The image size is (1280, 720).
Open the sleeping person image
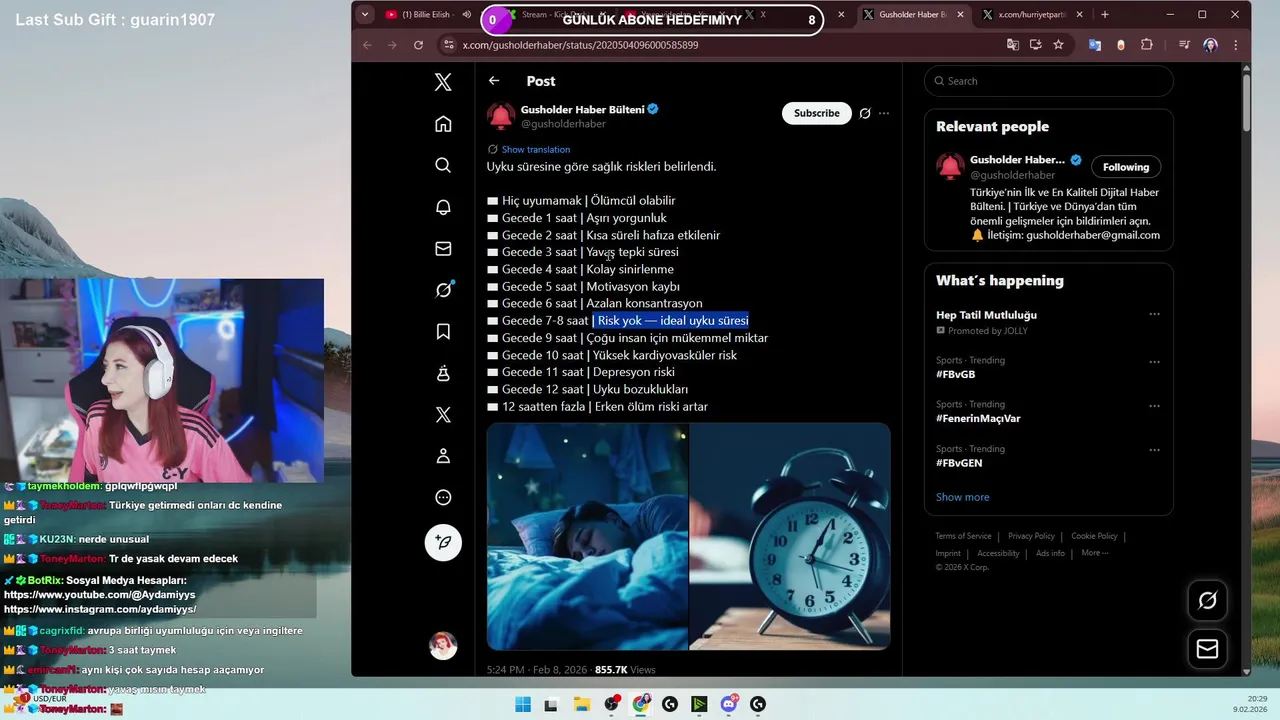(587, 536)
